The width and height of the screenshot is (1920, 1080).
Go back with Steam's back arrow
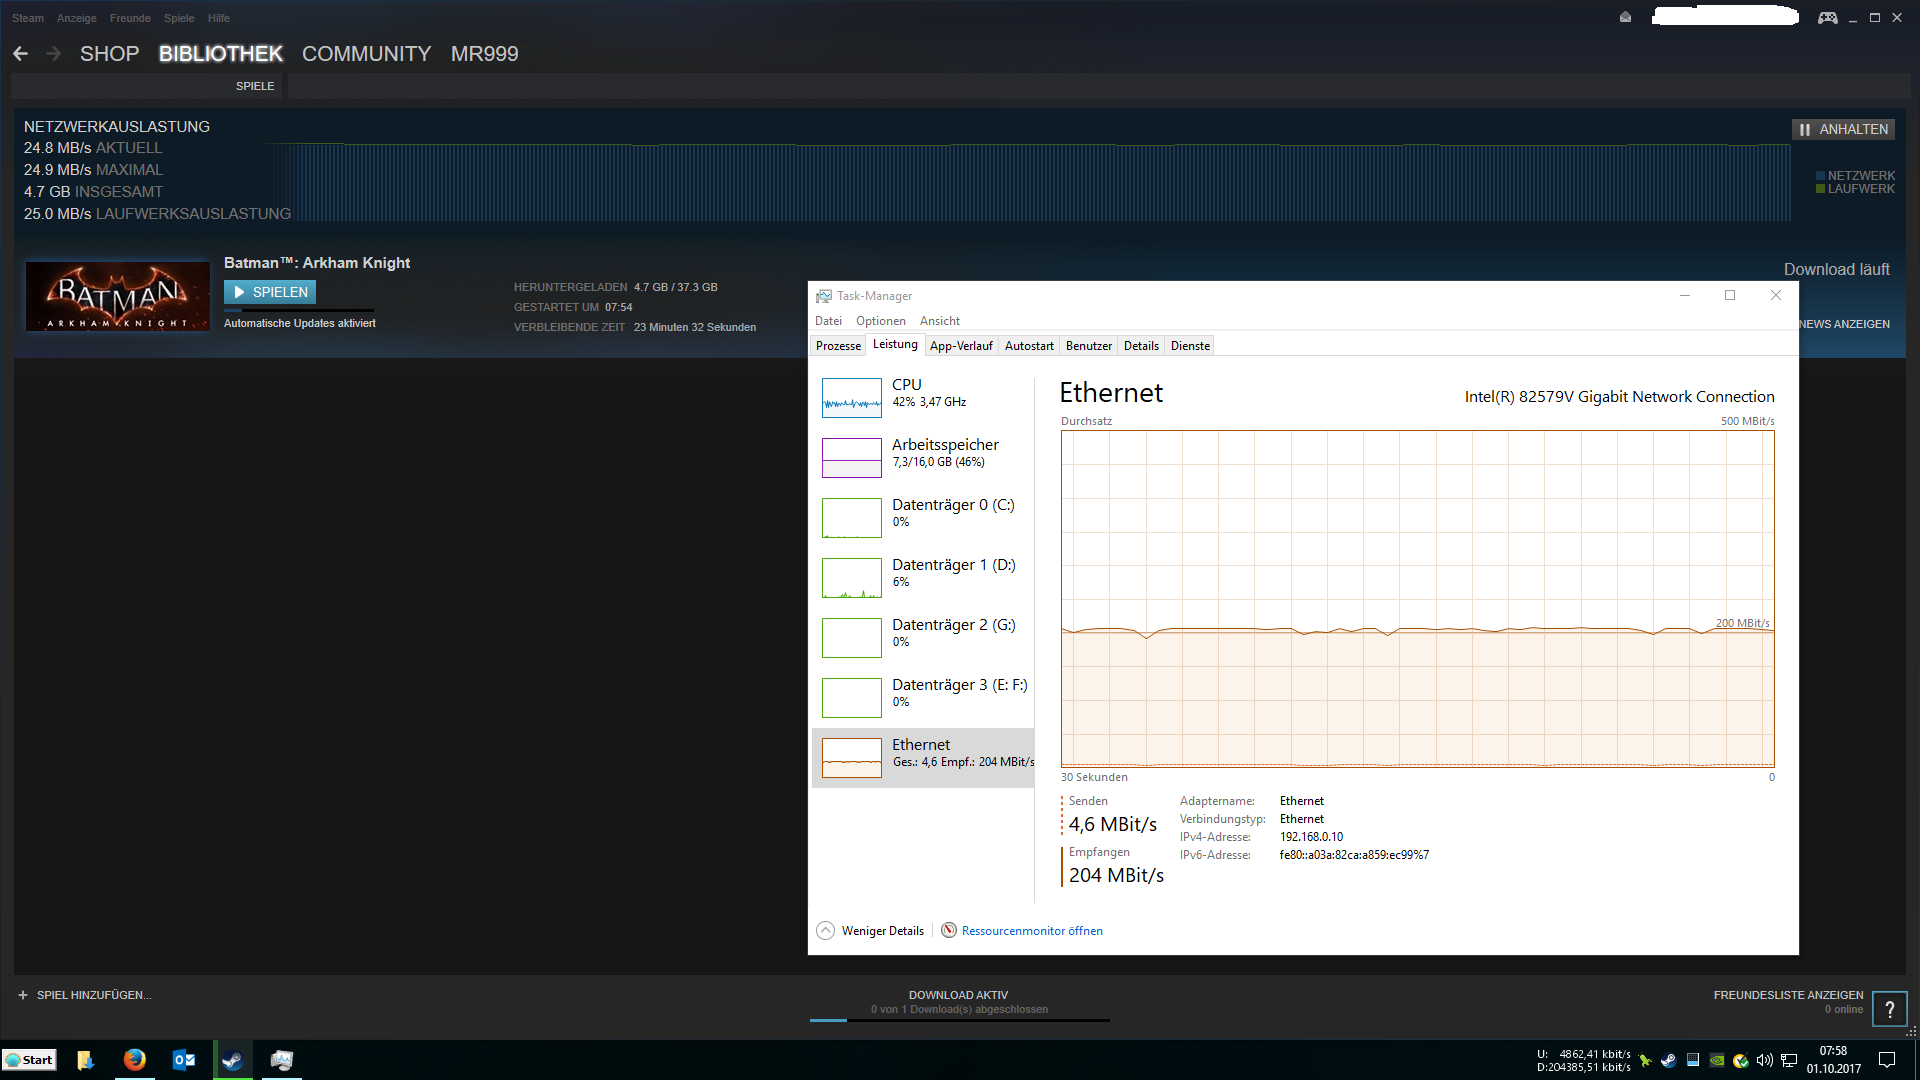(21, 54)
